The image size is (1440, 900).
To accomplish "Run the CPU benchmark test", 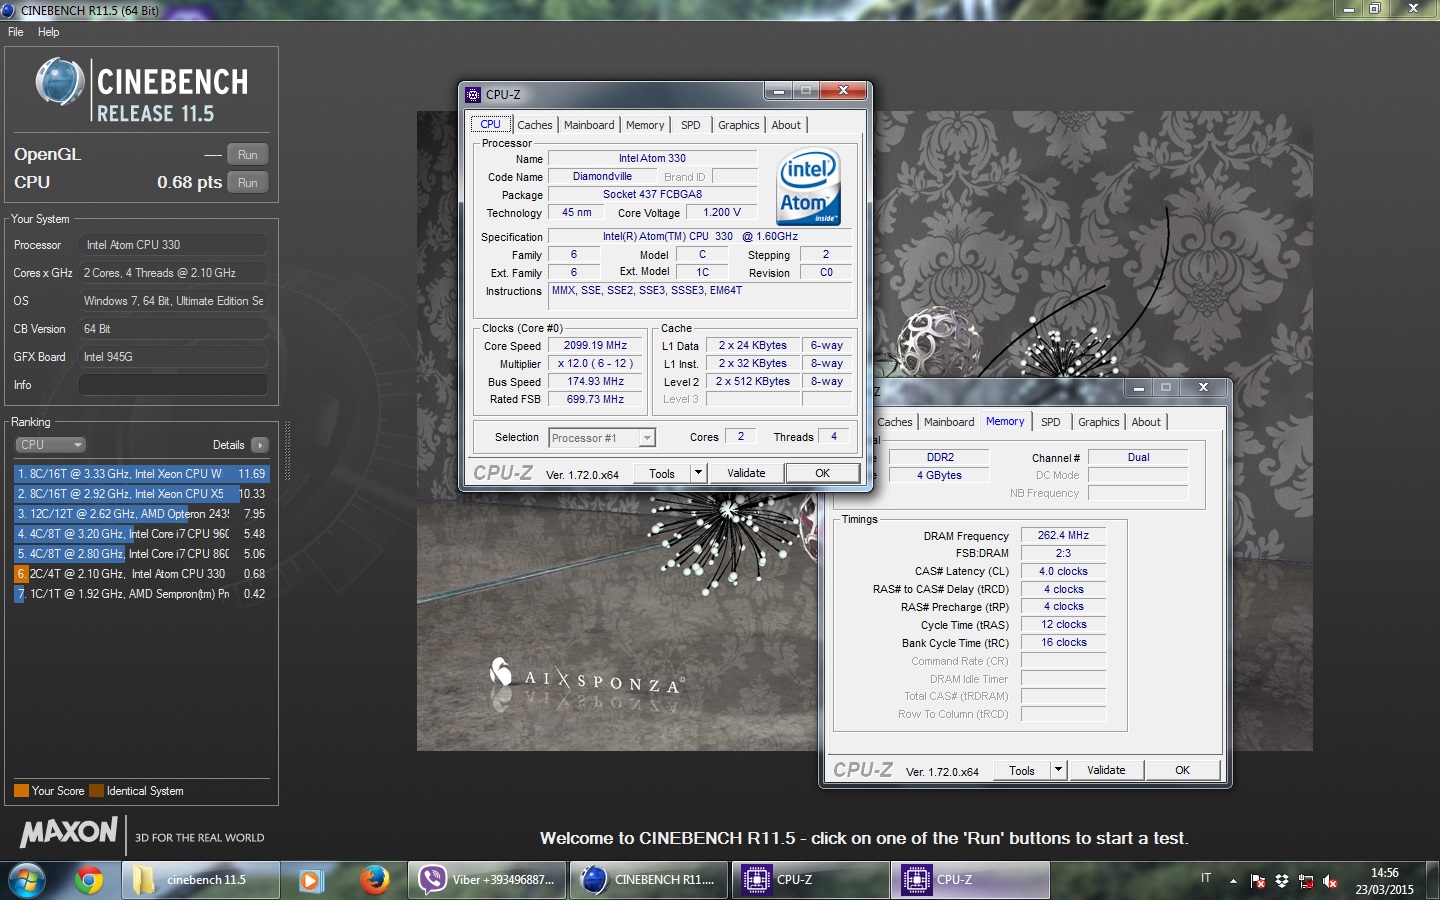I will tap(248, 183).
